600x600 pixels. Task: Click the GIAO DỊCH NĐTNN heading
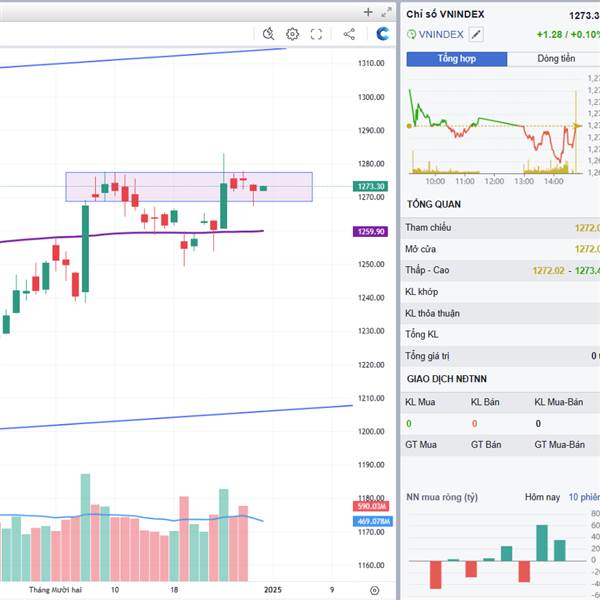click(447, 379)
